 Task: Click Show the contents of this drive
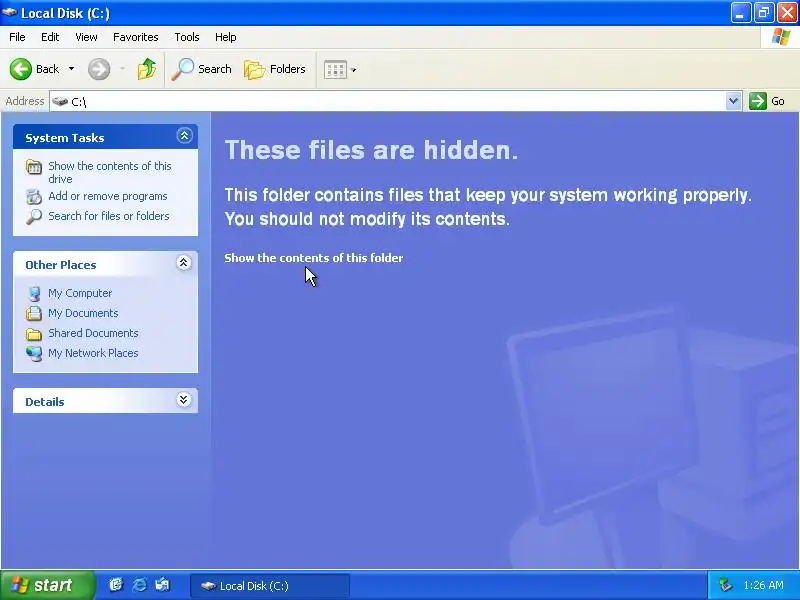pos(110,172)
